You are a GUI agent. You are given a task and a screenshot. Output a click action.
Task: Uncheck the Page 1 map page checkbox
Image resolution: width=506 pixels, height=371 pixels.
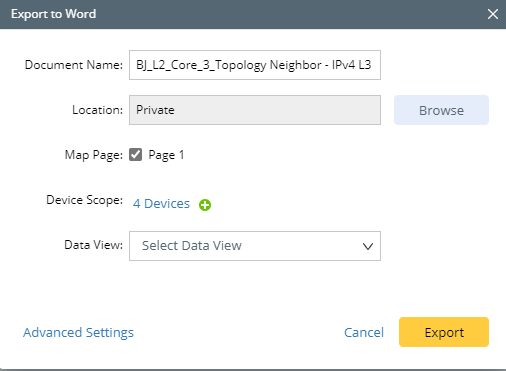tap(135, 155)
